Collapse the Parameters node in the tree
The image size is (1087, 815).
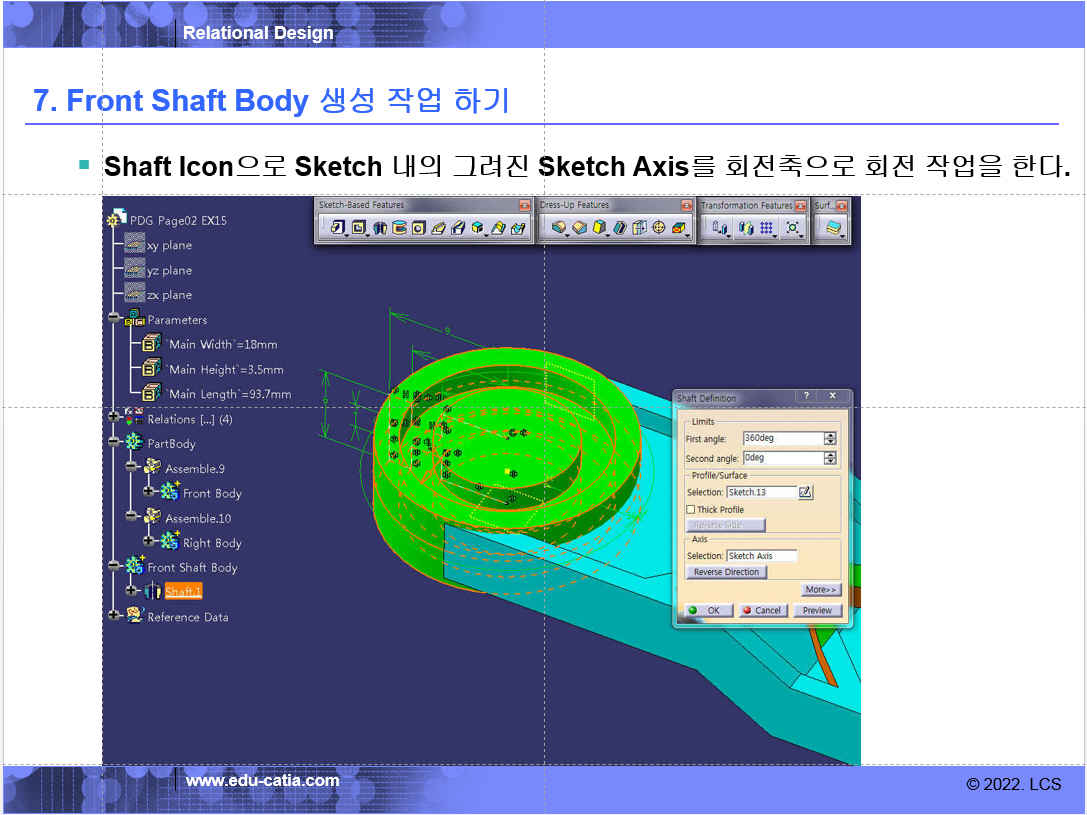(x=114, y=320)
